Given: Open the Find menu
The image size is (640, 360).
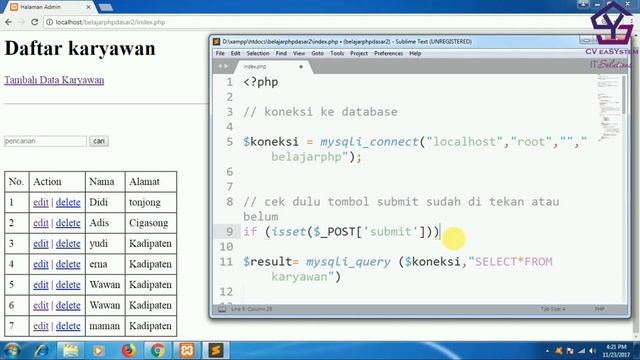Looking at the screenshot, I should coord(281,53).
